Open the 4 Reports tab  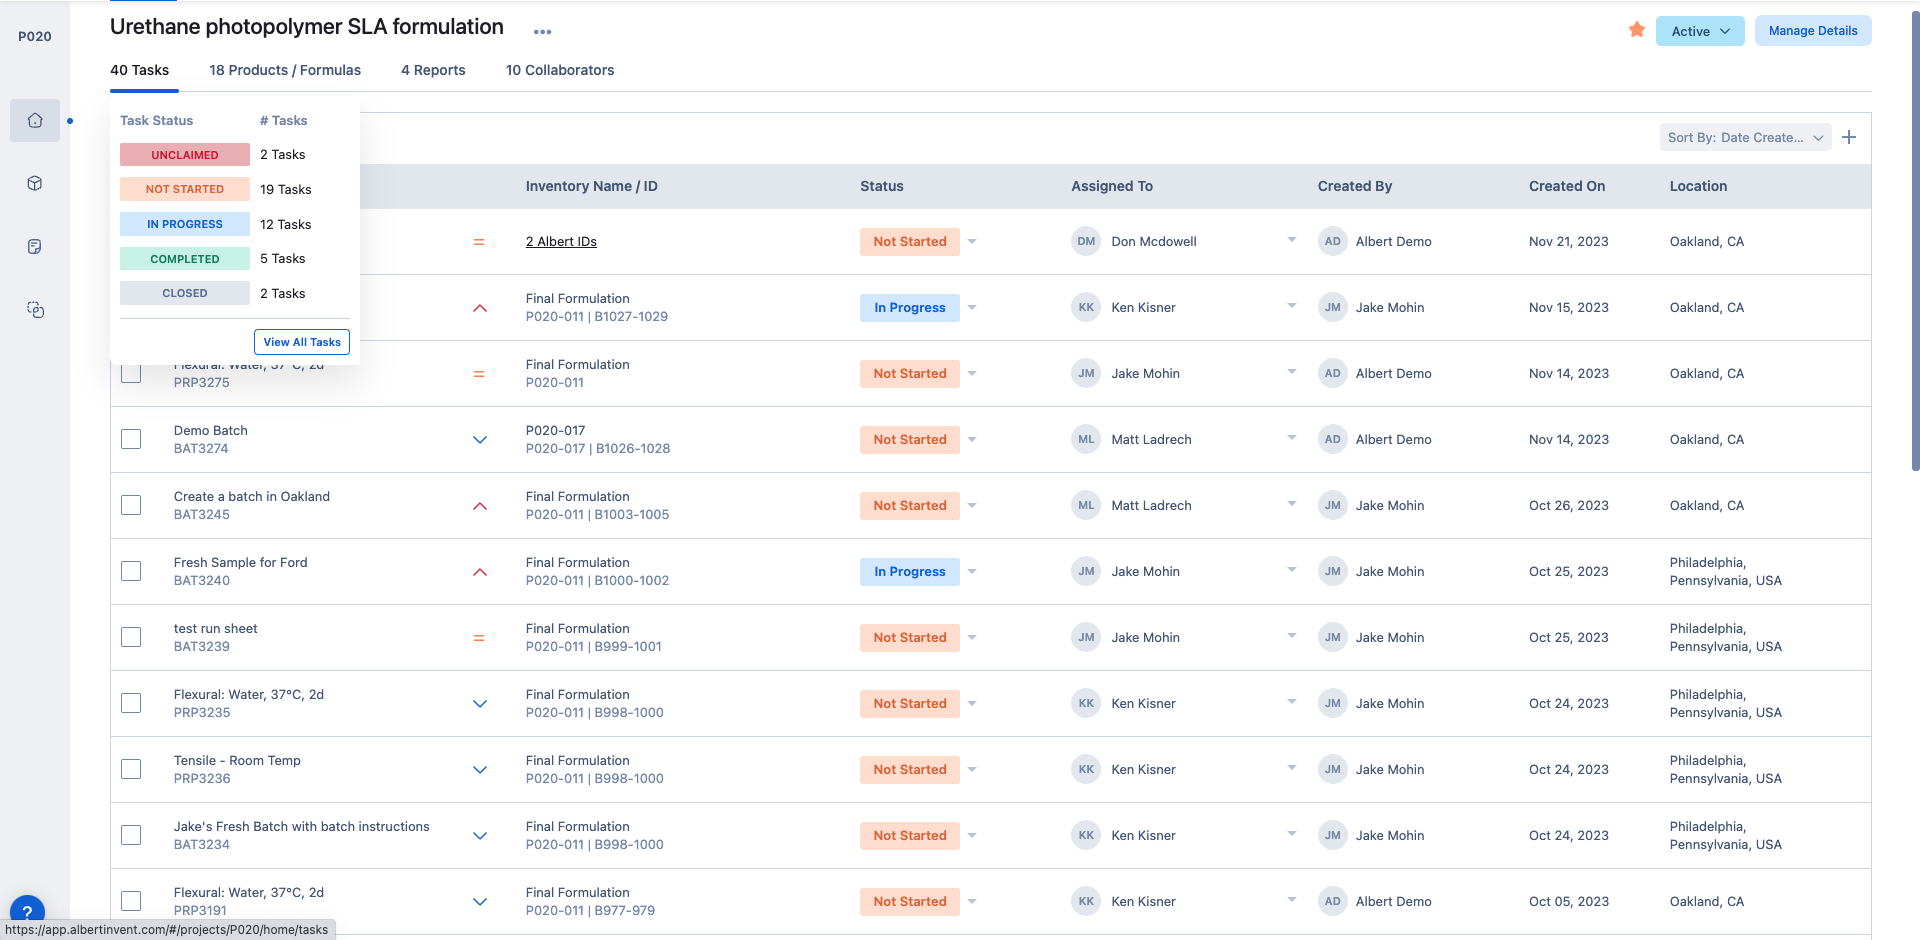point(433,70)
